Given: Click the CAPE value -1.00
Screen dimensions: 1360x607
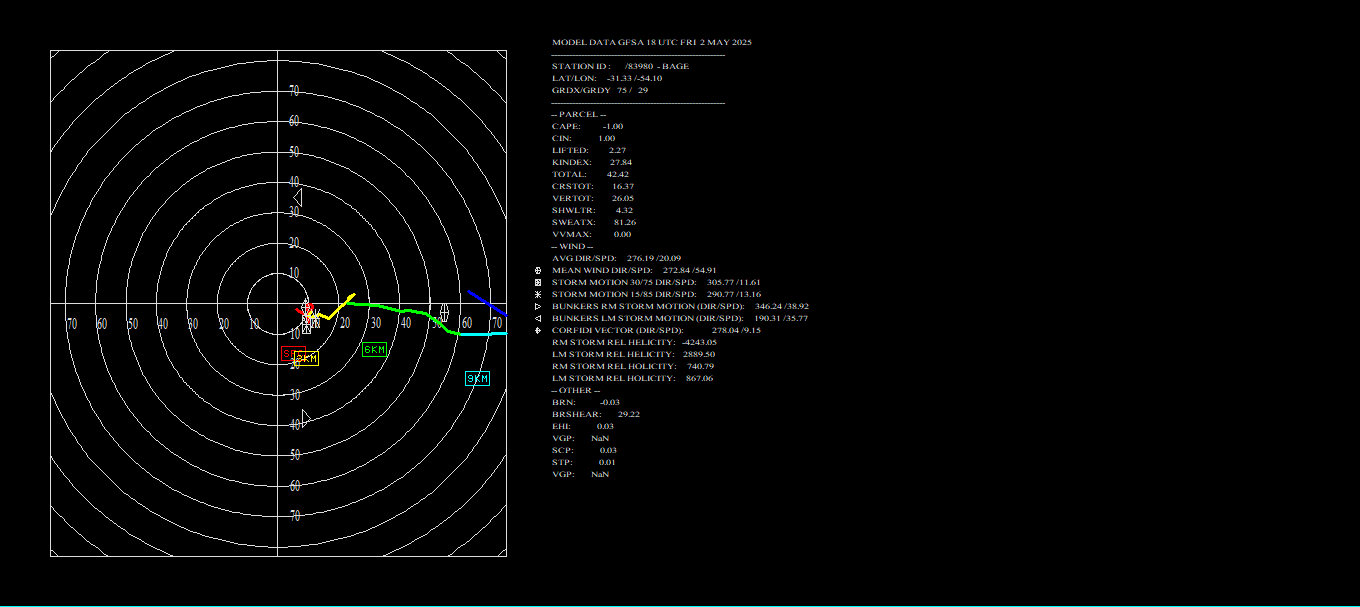Looking at the screenshot, I should pyautogui.click(x=613, y=126).
